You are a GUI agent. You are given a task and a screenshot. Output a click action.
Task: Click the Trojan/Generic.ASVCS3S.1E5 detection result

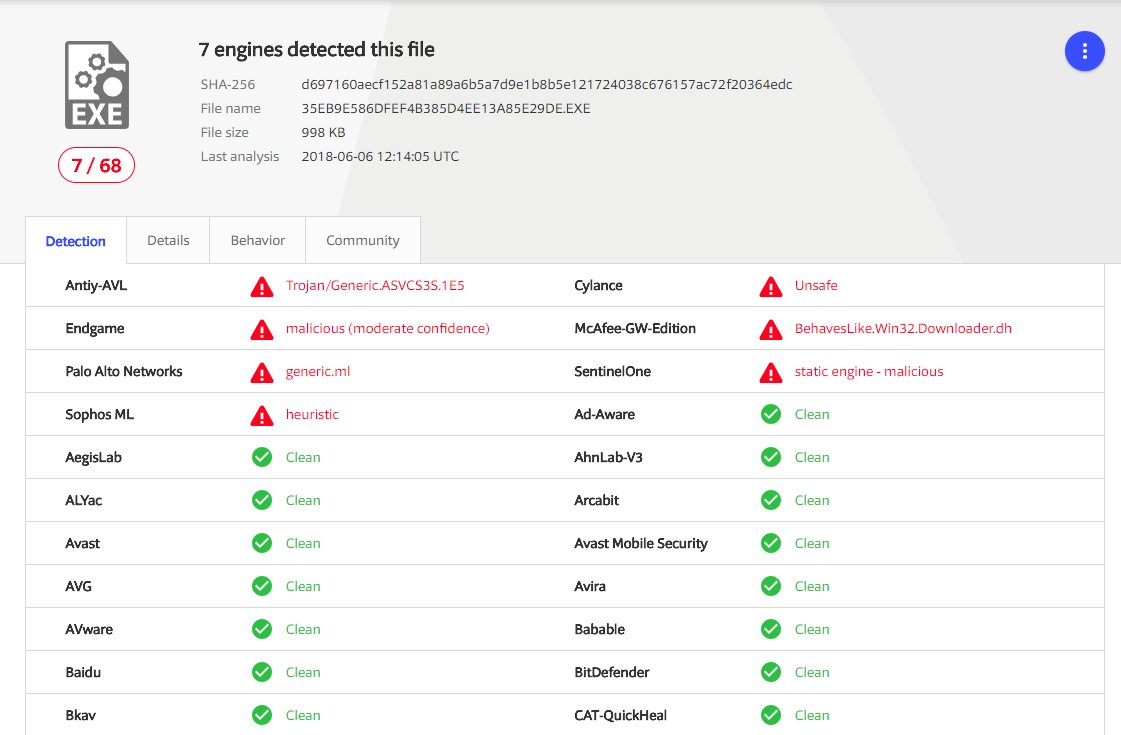pyautogui.click(x=375, y=285)
